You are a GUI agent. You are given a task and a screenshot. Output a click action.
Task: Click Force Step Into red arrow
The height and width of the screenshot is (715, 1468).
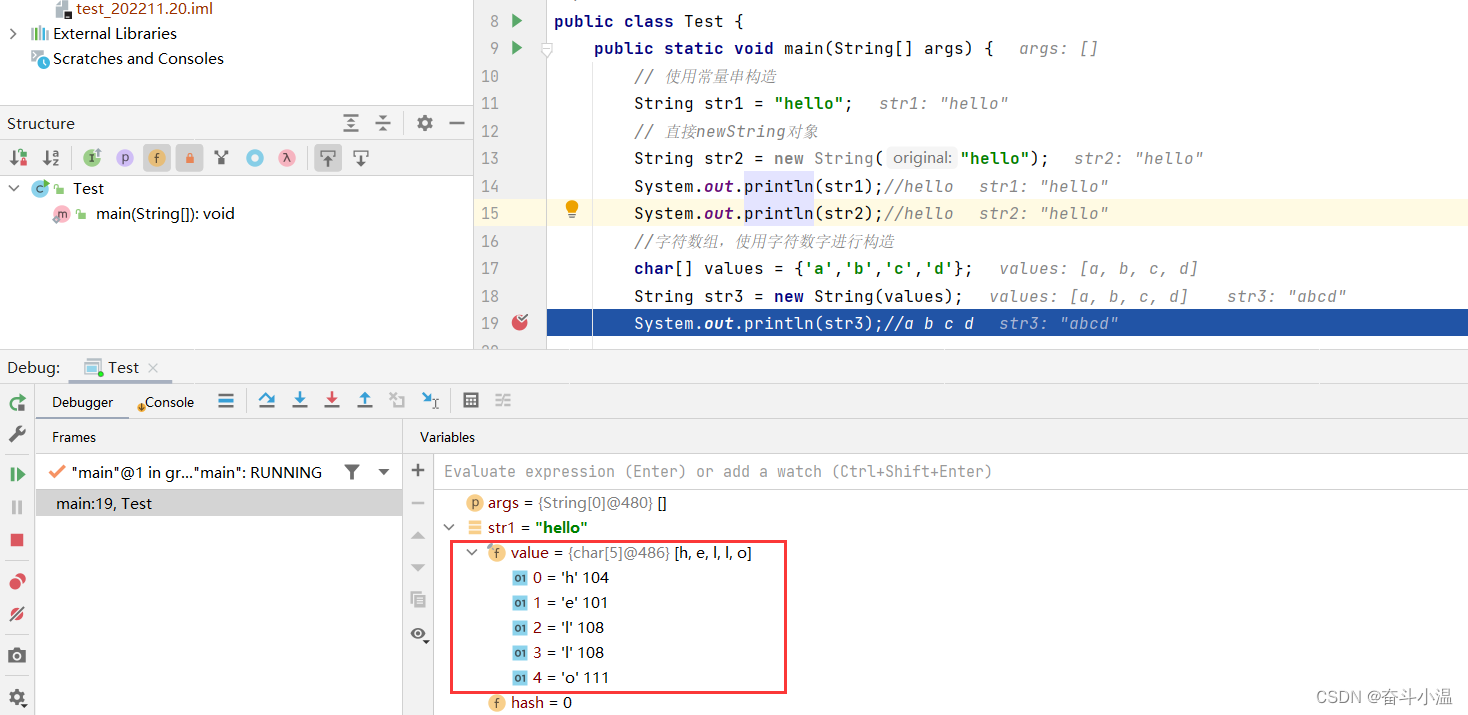pos(332,400)
